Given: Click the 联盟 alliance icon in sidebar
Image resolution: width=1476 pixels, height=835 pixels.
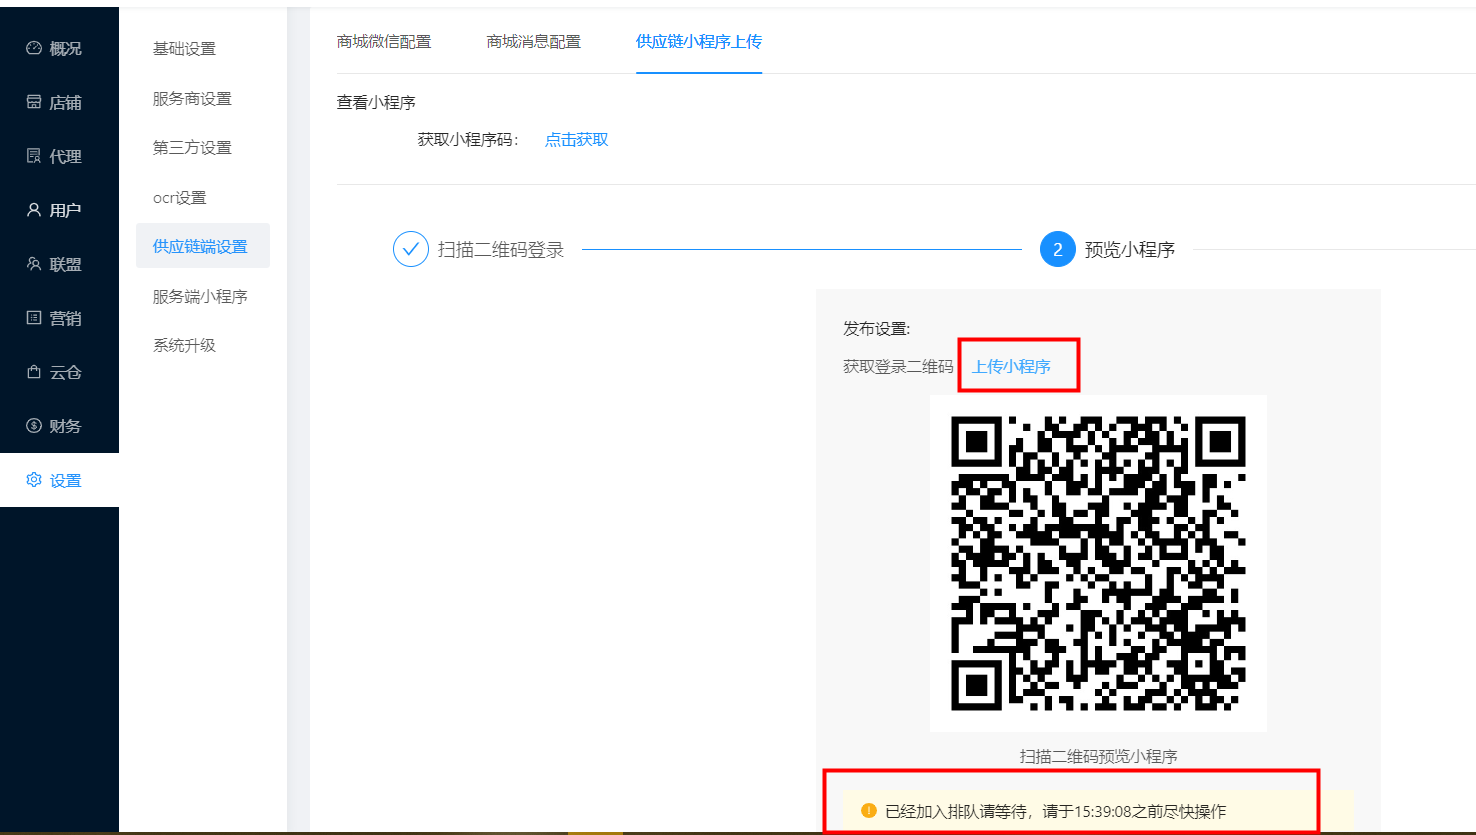Looking at the screenshot, I should click(34, 264).
